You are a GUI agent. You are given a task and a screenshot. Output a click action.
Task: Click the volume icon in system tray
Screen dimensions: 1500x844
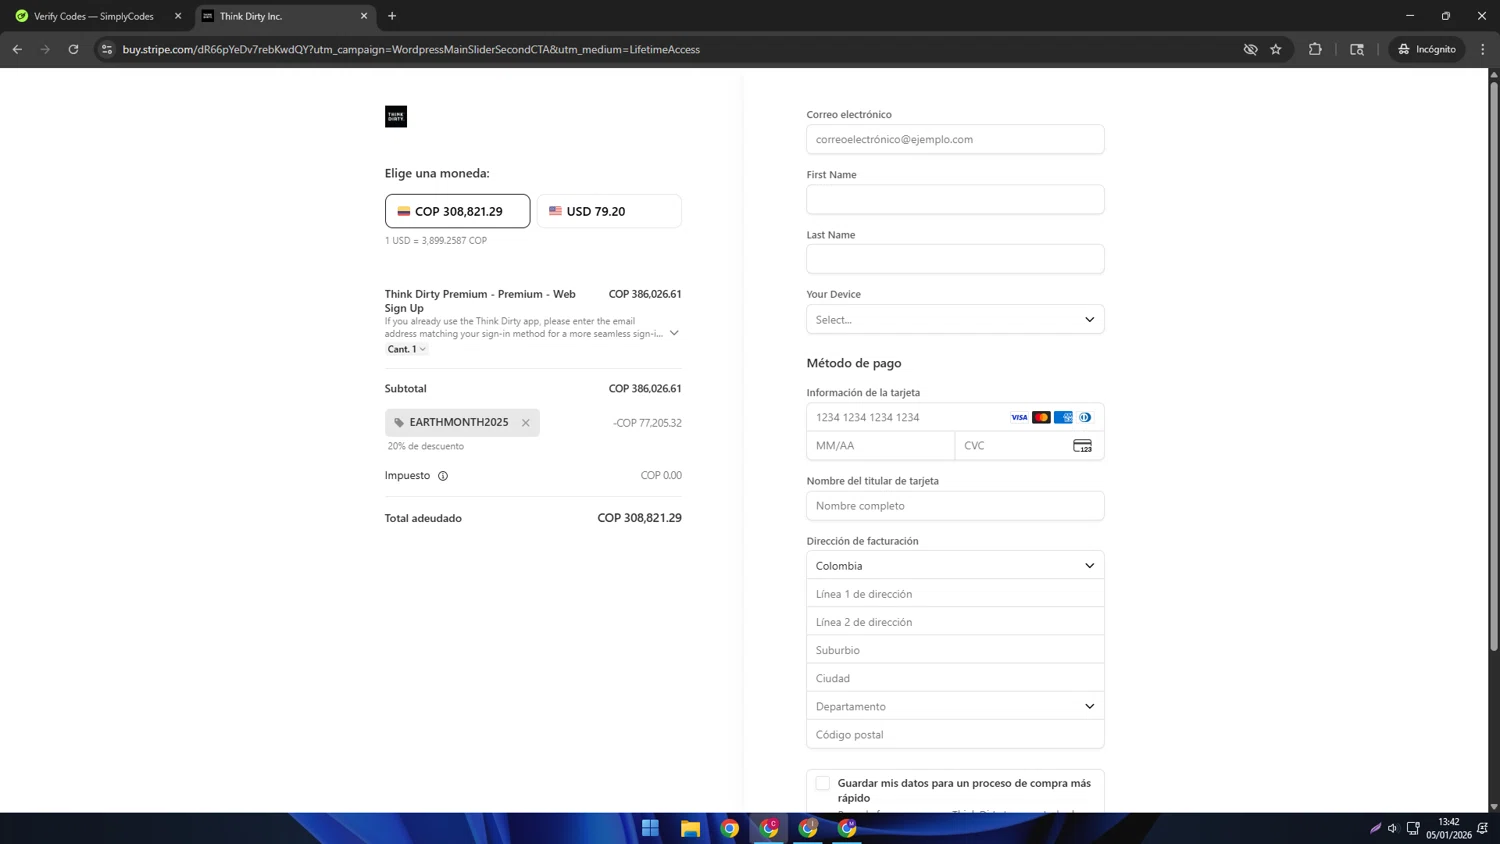pos(1392,828)
